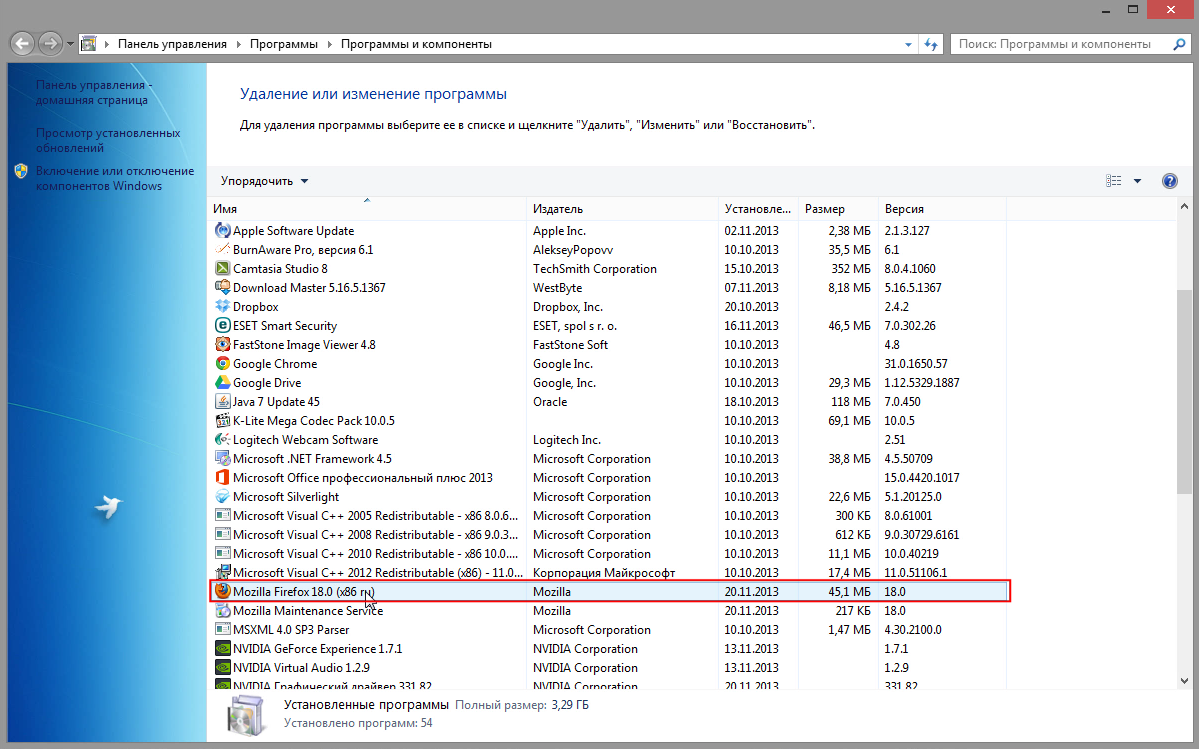The width and height of the screenshot is (1199, 749).
Task: Click Программы и компоненты in breadcrumb
Action: pos(416,44)
